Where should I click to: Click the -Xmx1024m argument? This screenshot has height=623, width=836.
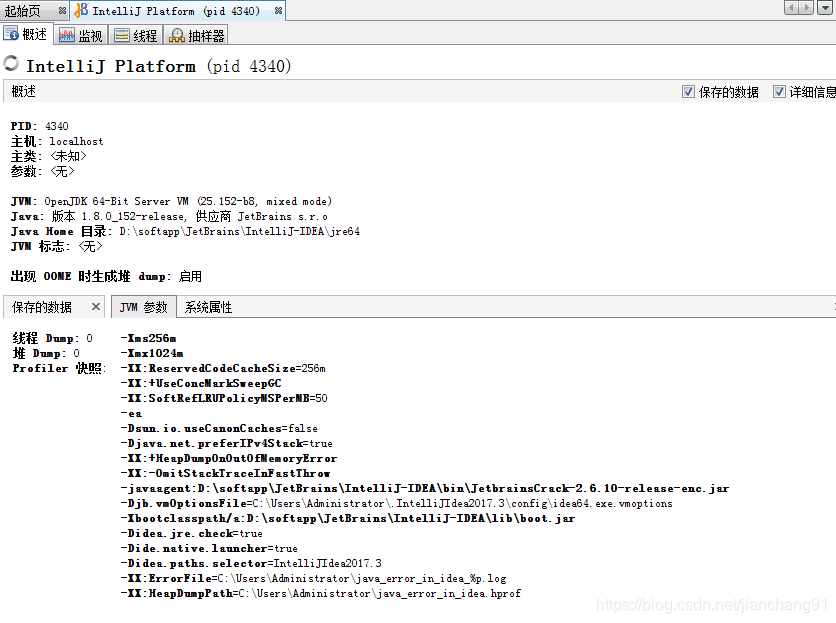point(151,353)
